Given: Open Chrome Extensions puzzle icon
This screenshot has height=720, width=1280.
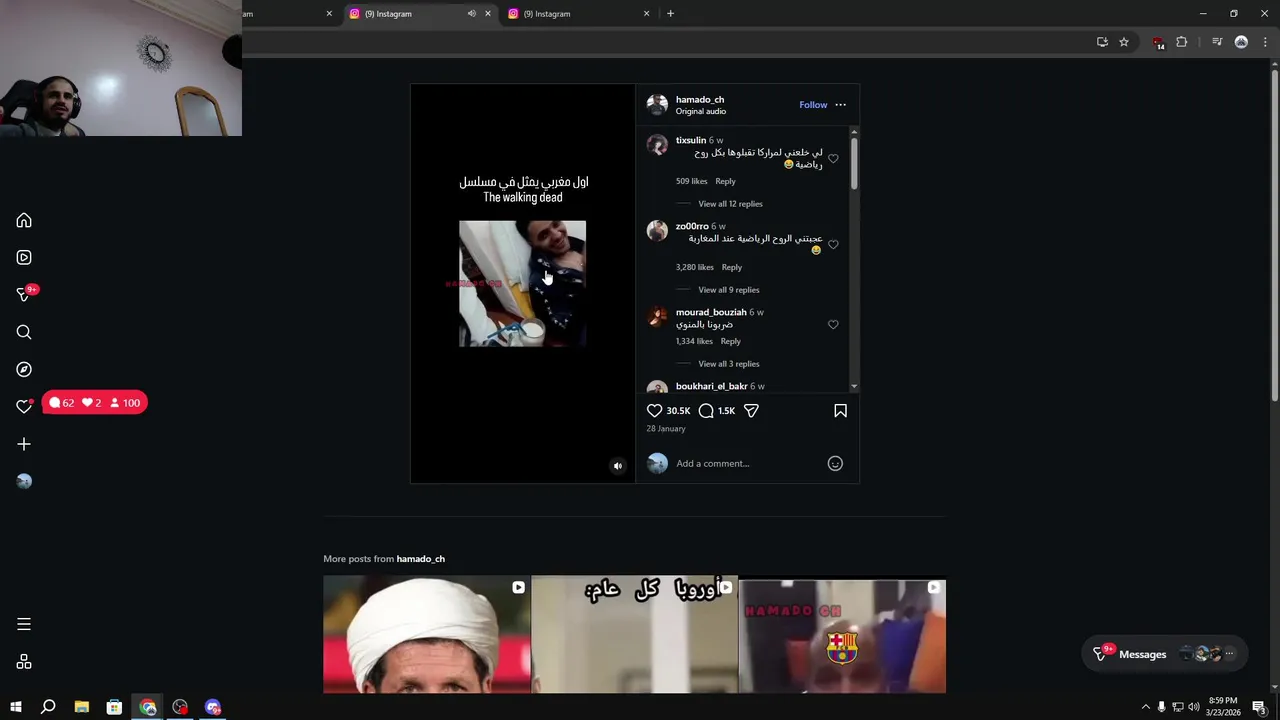Looking at the screenshot, I should 1182,42.
